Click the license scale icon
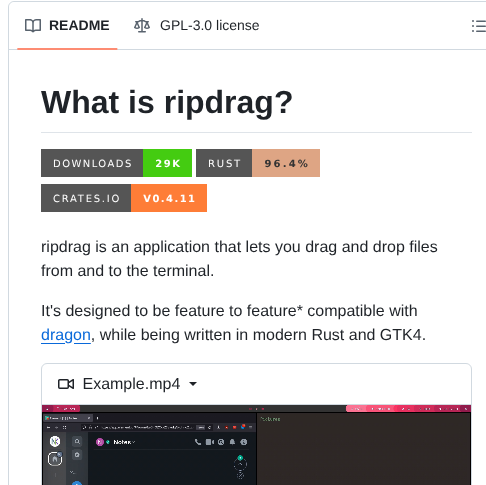The image size is (486, 485). pos(142,26)
